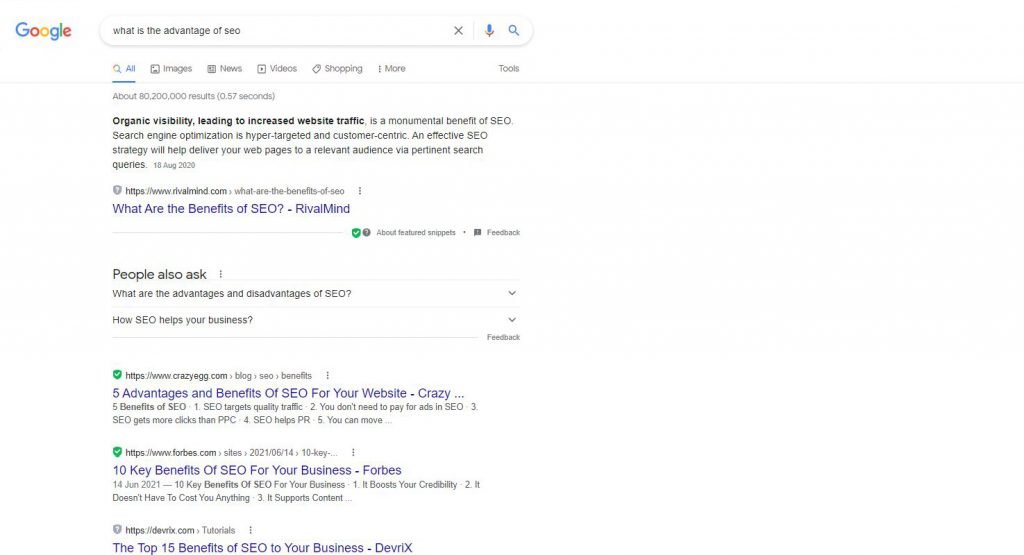Click the devrix.com Tutorials breadcrumb

click(180, 531)
